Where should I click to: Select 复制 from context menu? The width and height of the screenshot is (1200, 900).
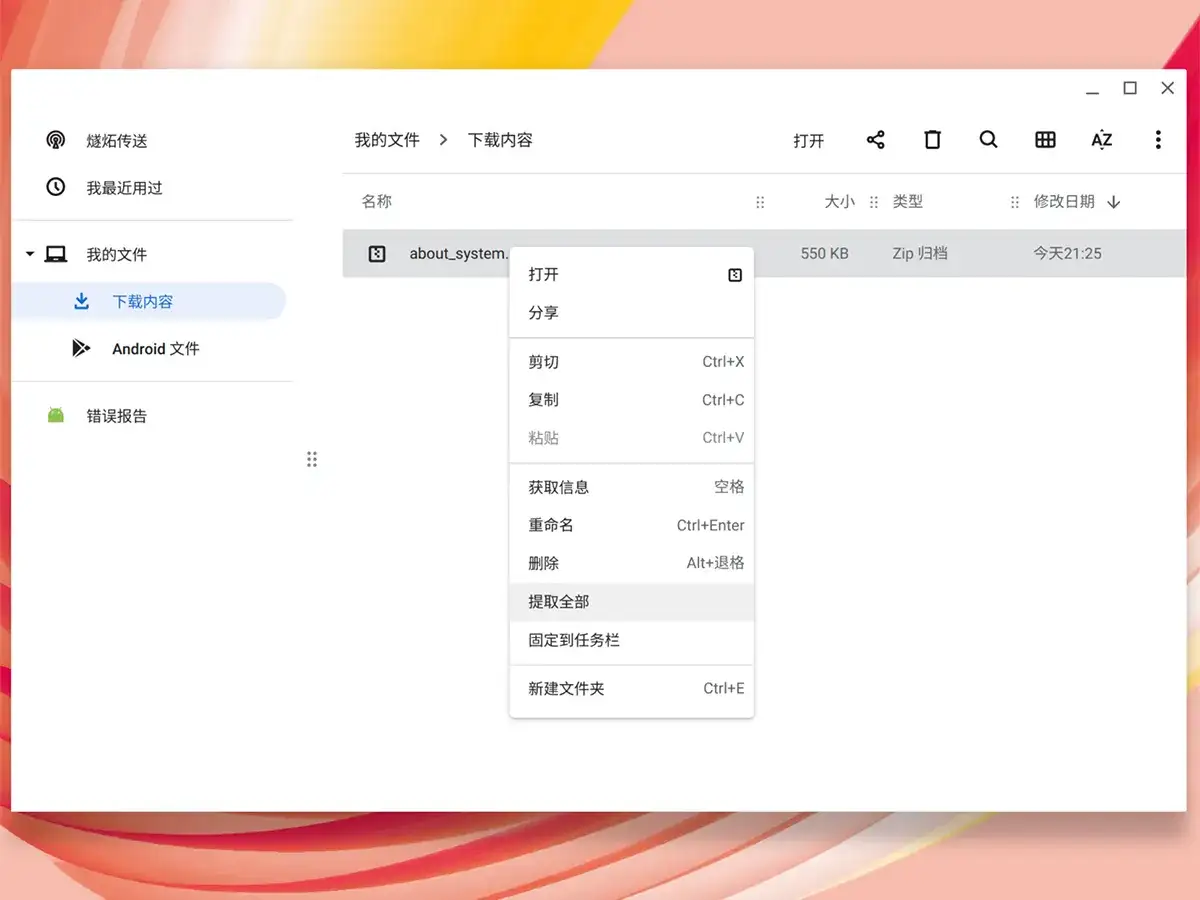(631, 400)
